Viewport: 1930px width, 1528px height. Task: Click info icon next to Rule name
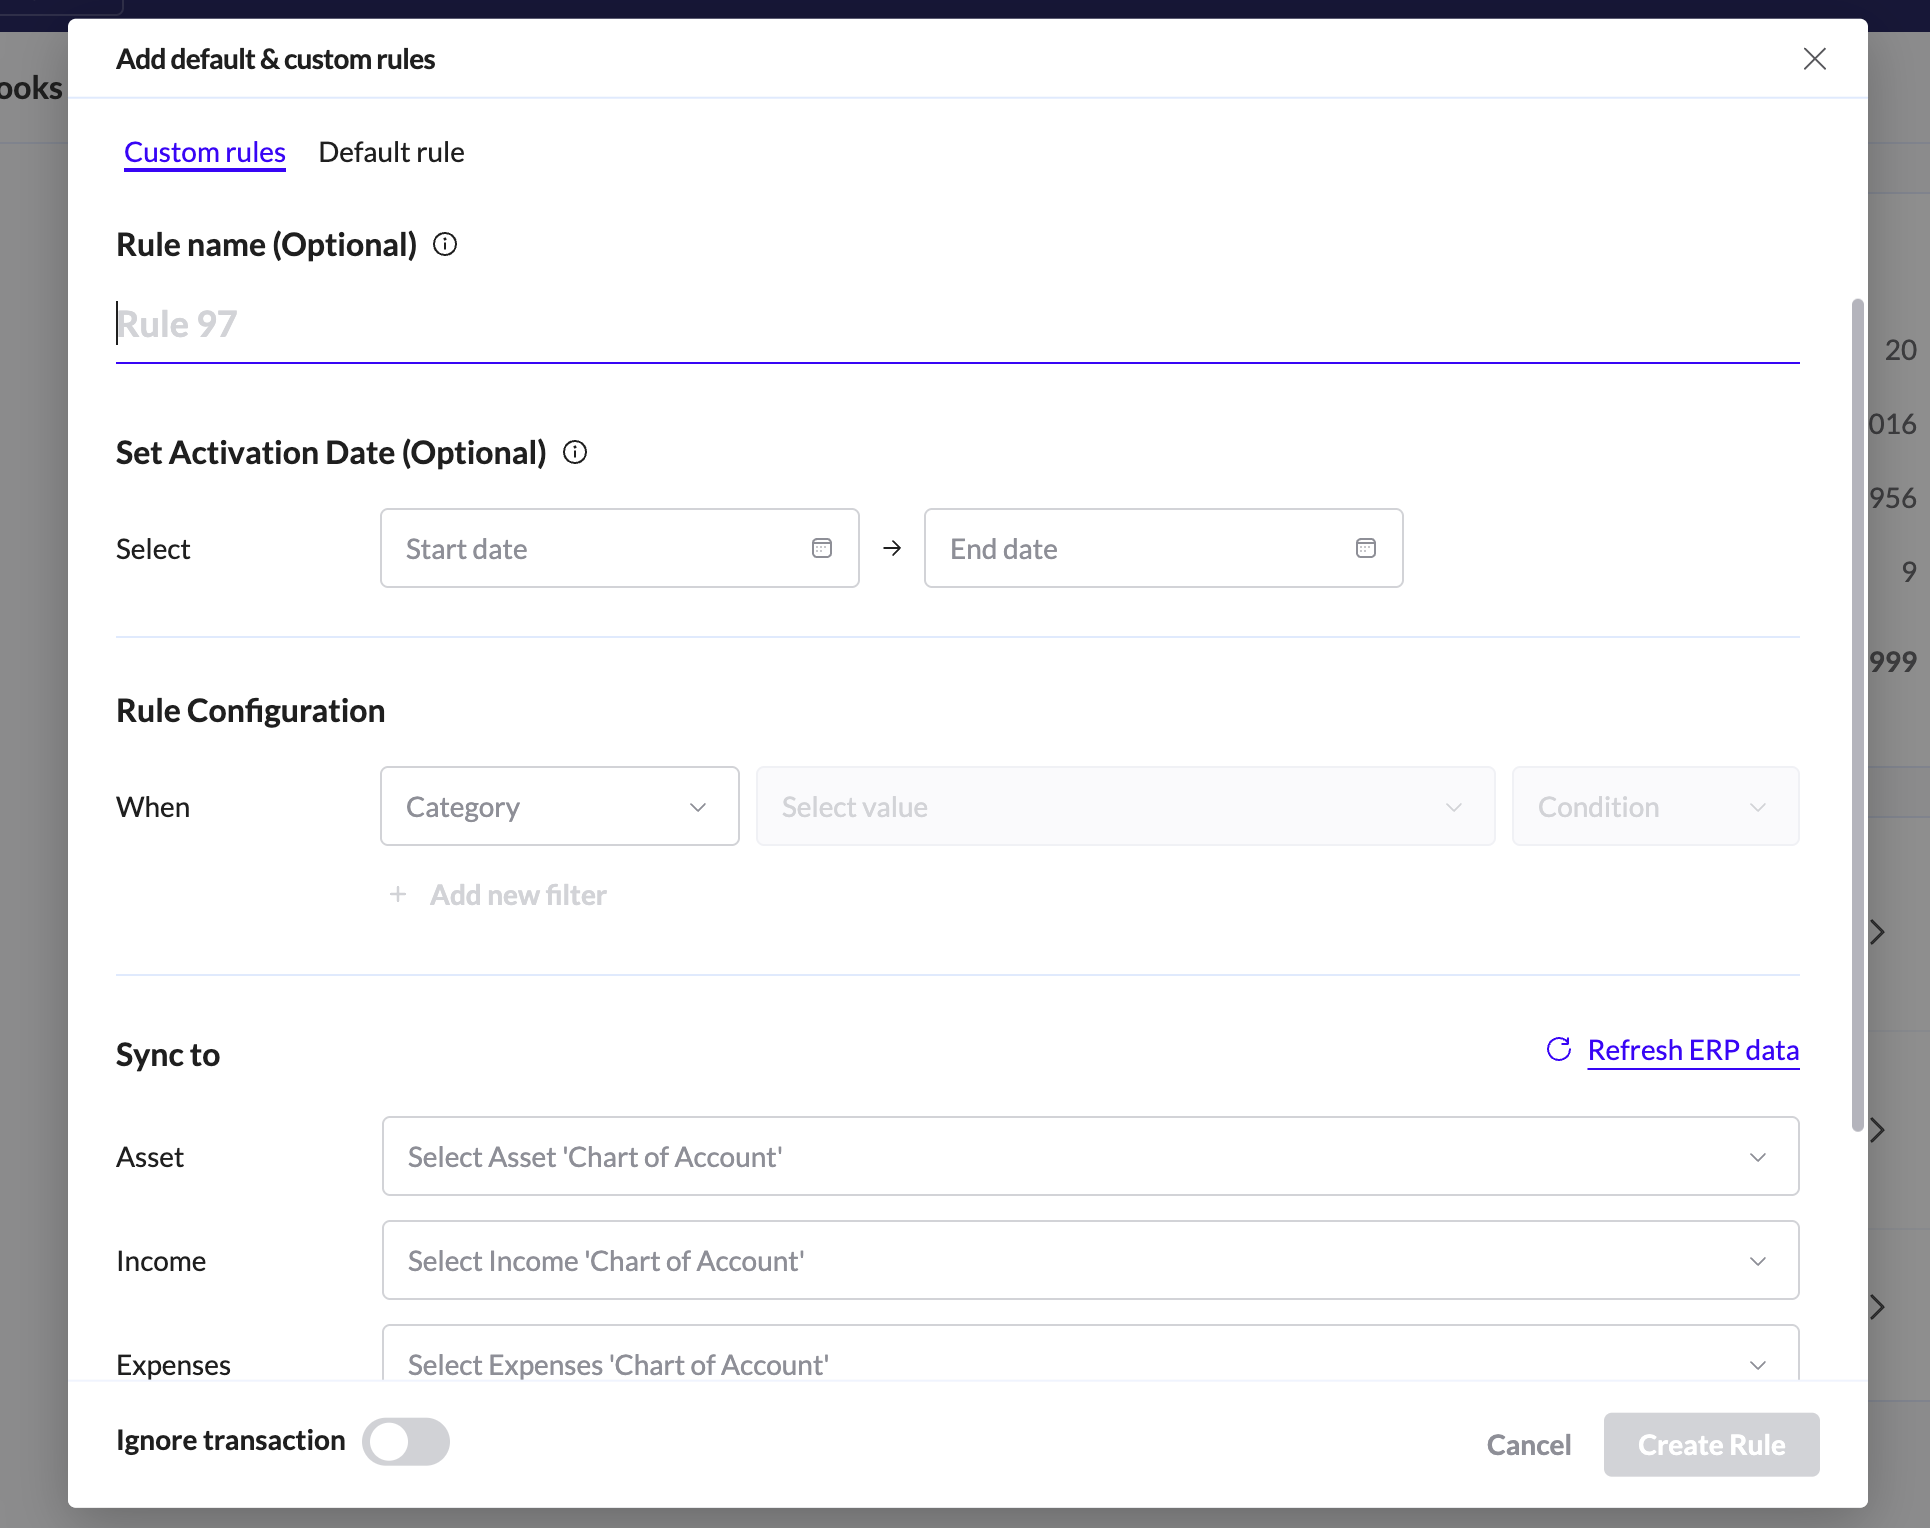[x=445, y=244]
